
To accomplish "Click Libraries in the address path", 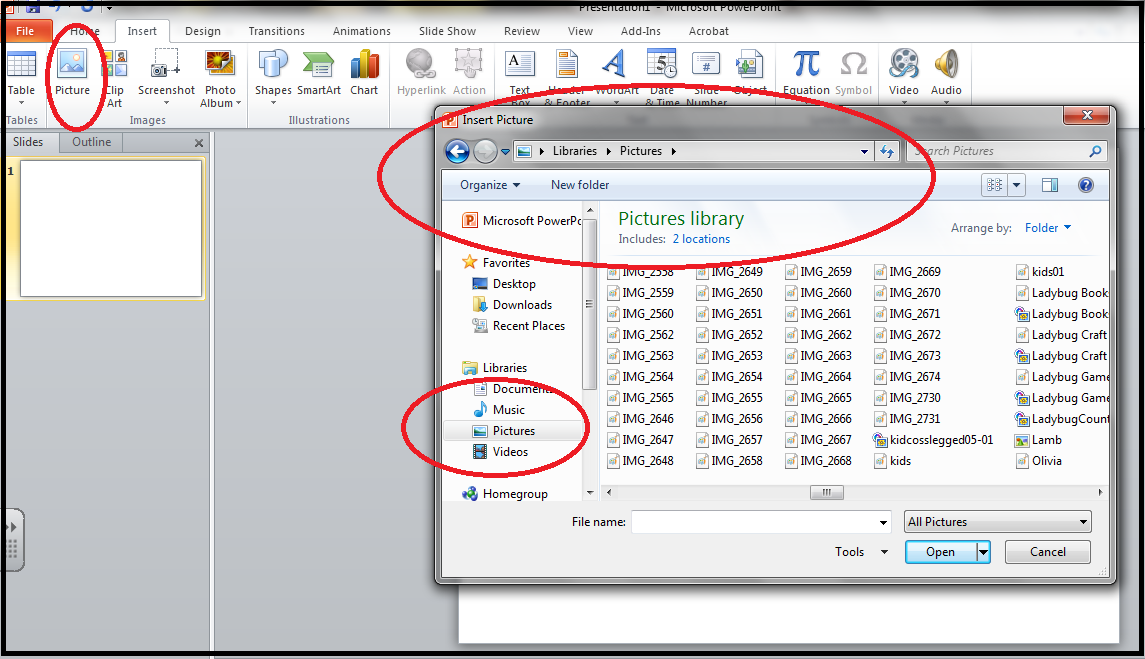I will click(574, 151).
